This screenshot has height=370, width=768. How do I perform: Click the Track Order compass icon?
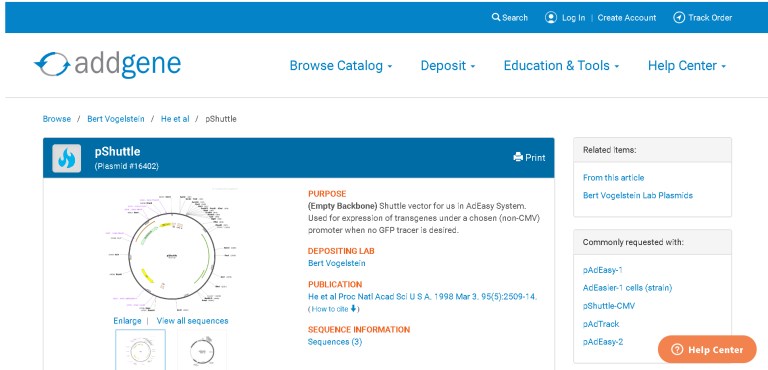tap(679, 18)
